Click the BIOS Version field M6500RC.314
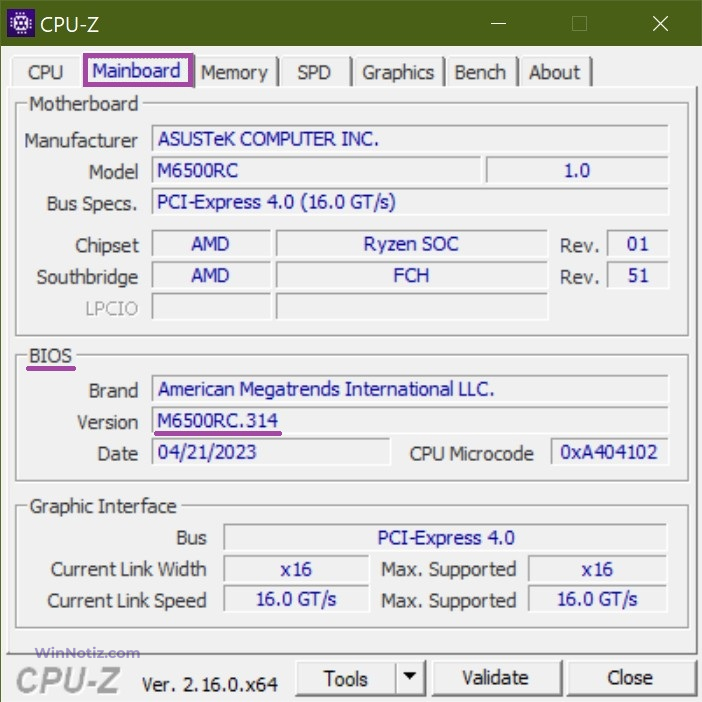 coord(409,421)
